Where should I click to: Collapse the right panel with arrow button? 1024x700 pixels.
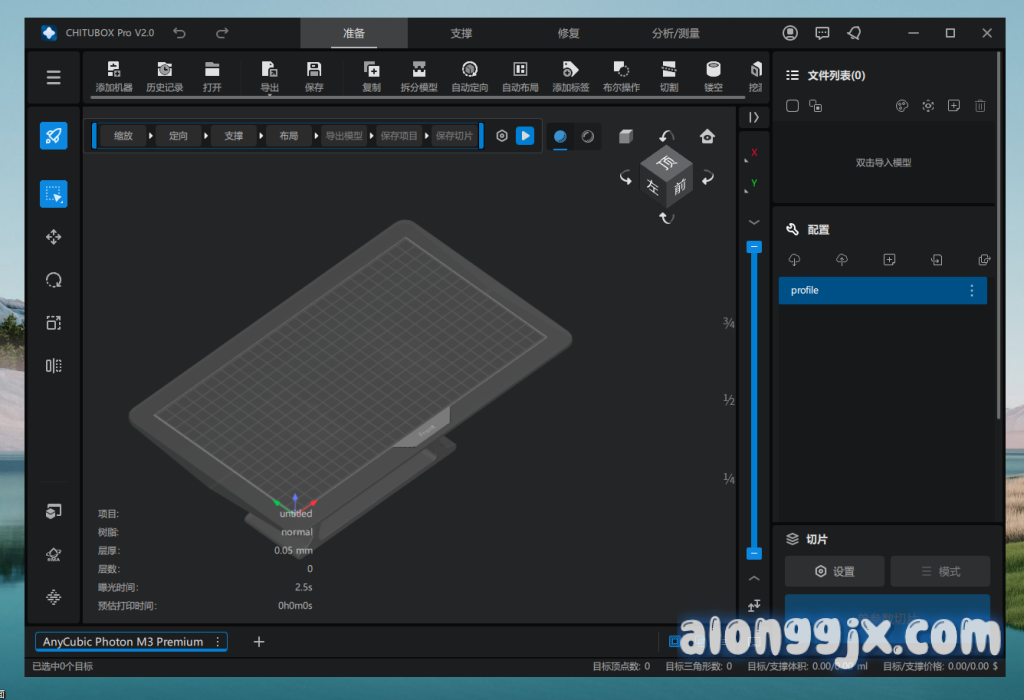pos(754,117)
